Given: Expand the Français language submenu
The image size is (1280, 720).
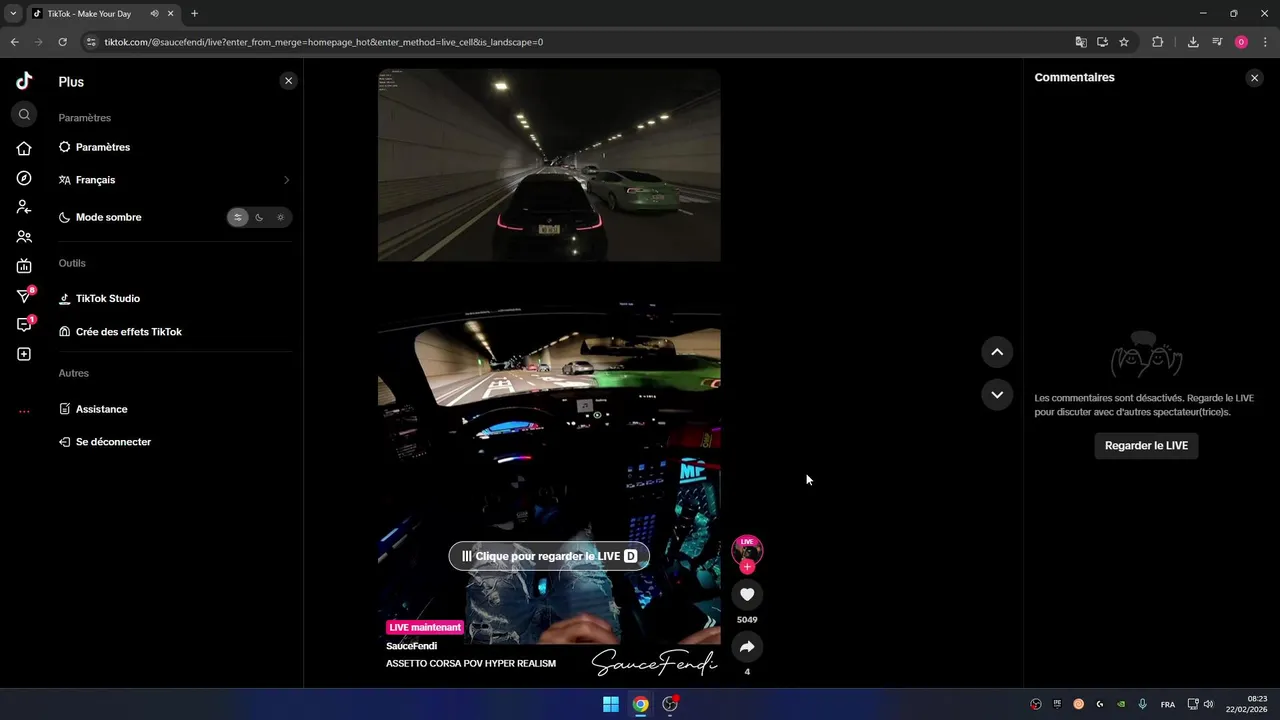Looking at the screenshot, I should tap(175, 180).
